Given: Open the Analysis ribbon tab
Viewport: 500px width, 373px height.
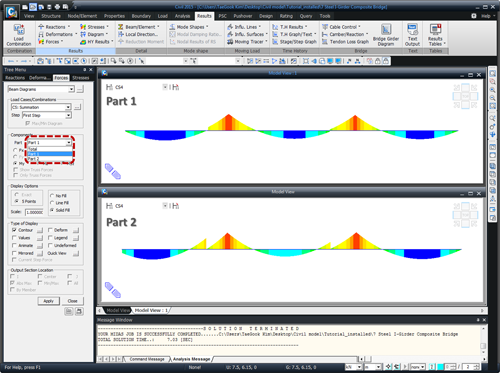Looking at the screenshot, I should 182,16.
